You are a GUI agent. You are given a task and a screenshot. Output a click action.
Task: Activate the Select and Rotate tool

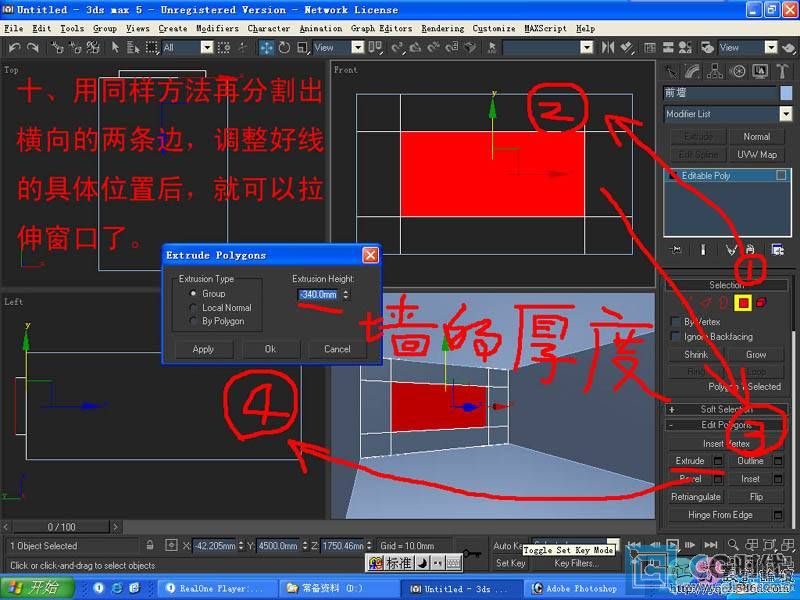tap(284, 47)
